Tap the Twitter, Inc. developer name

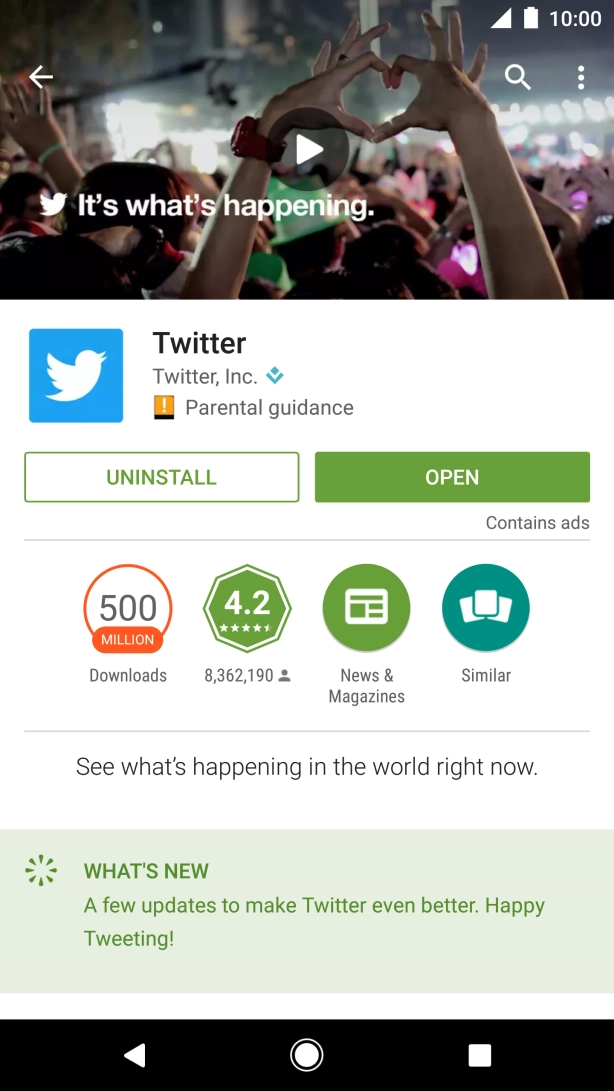(205, 376)
